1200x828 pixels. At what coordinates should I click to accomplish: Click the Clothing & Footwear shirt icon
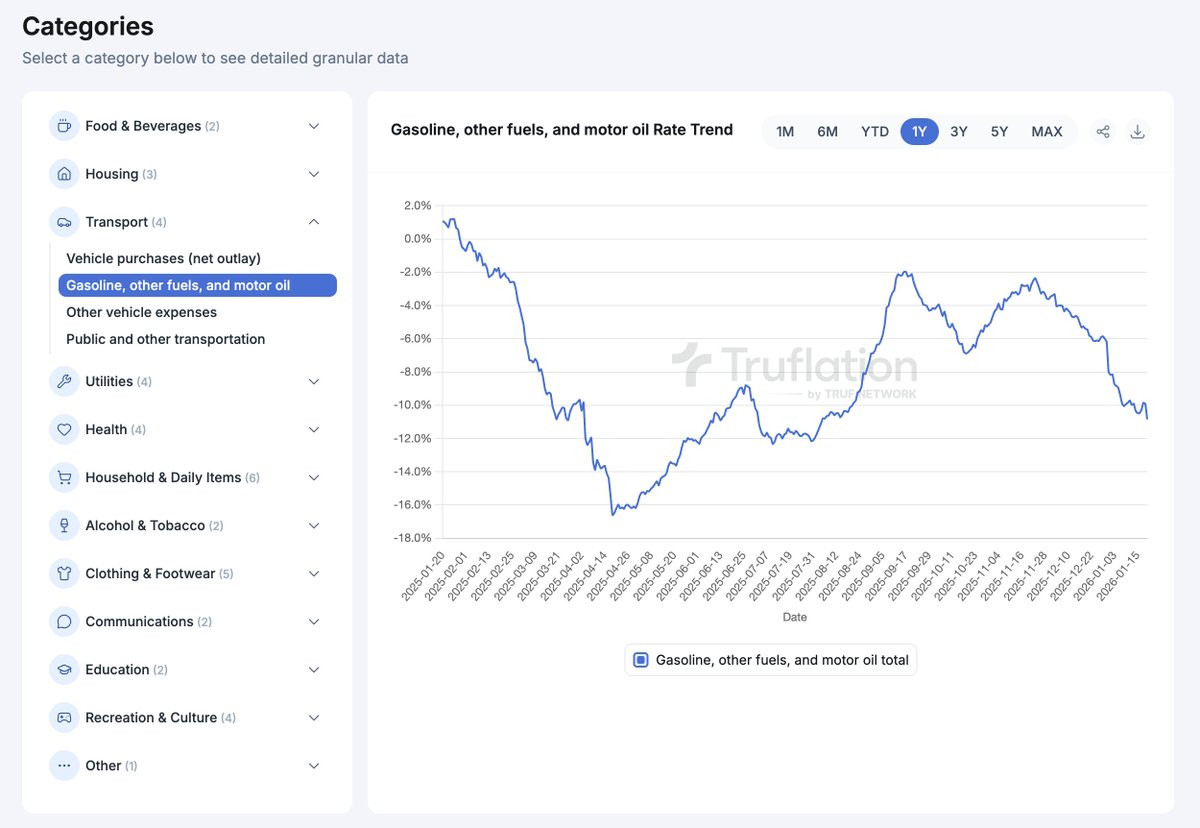(x=64, y=574)
